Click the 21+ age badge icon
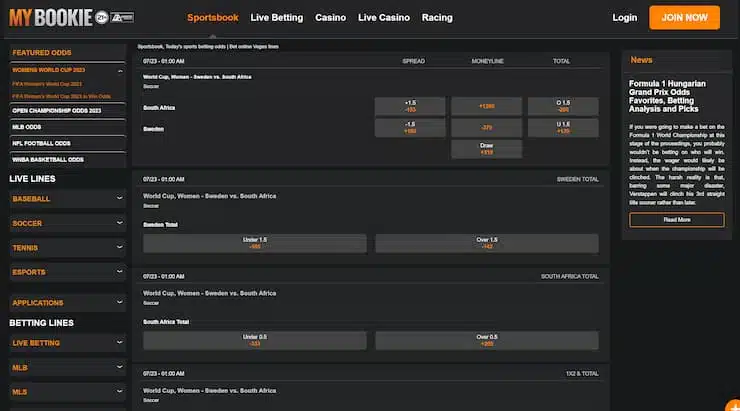Viewport: 740px width, 411px height. 101,18
